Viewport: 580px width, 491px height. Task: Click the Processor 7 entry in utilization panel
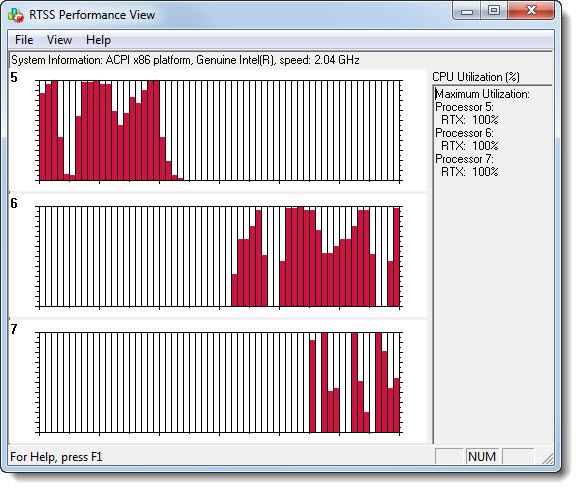(465, 159)
